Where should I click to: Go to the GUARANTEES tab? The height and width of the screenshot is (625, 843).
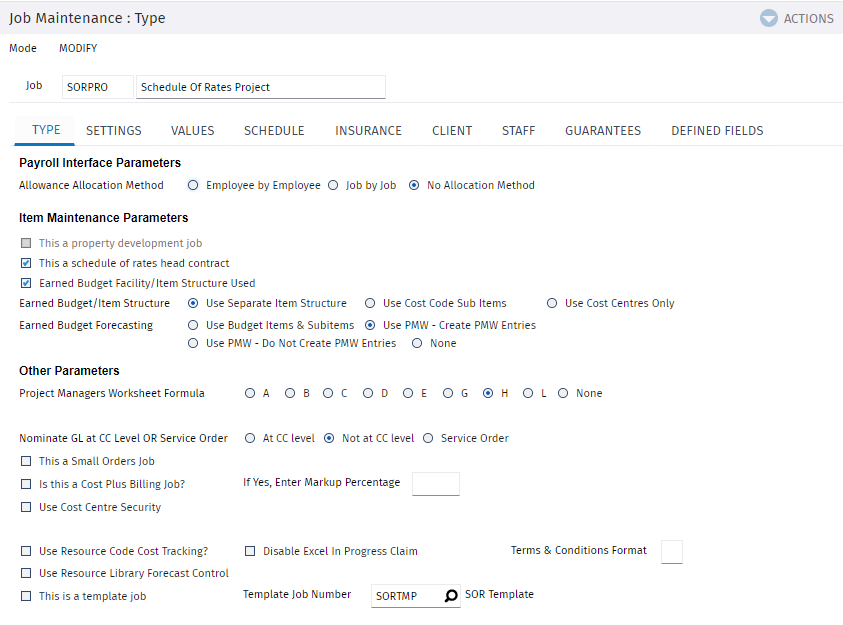point(603,131)
